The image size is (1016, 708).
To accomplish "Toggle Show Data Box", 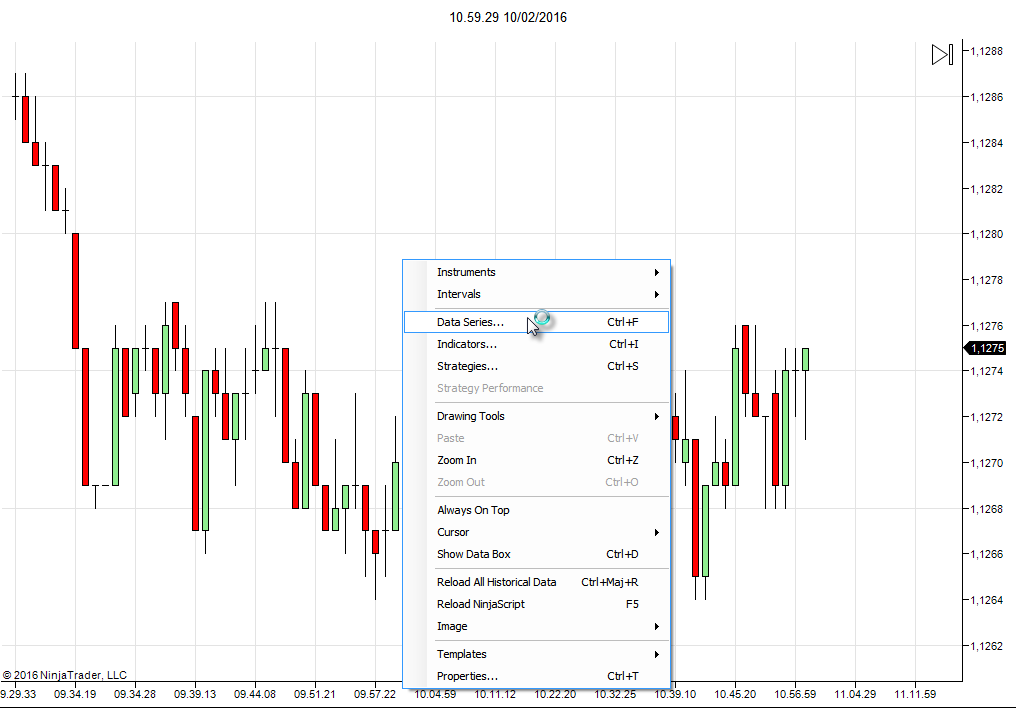I will coord(536,554).
